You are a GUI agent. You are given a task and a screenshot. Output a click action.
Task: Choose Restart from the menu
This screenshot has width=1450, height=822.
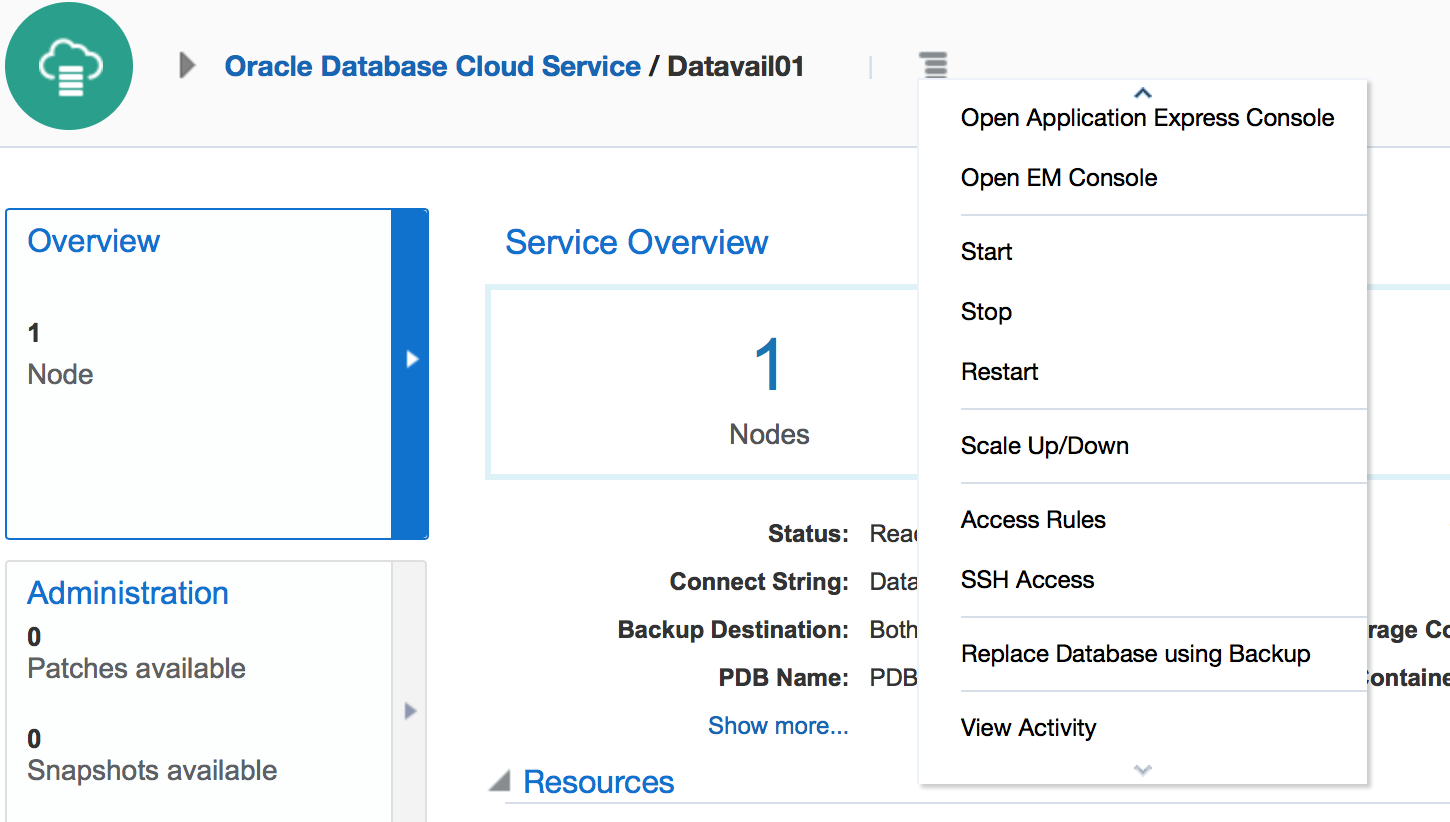pyautogui.click(x=999, y=372)
